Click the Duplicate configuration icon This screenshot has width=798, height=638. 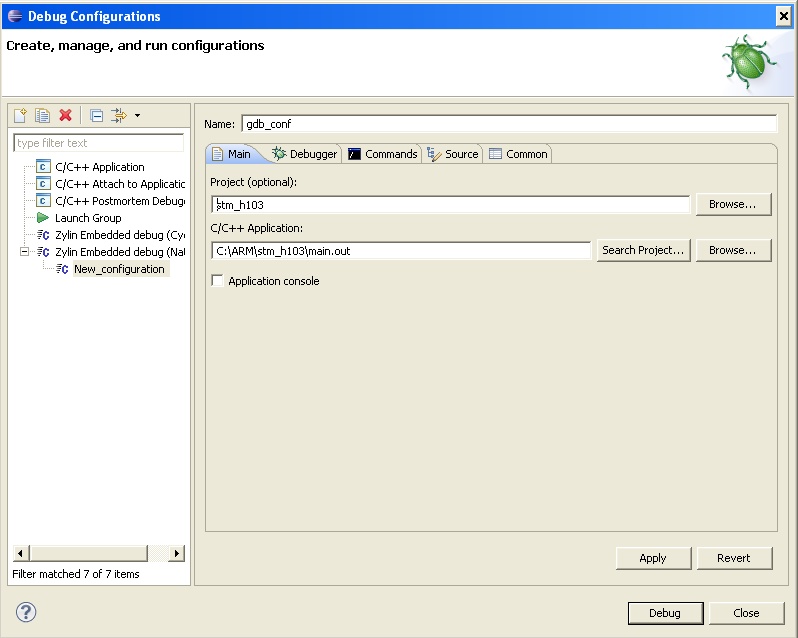pyautogui.click(x=42, y=116)
